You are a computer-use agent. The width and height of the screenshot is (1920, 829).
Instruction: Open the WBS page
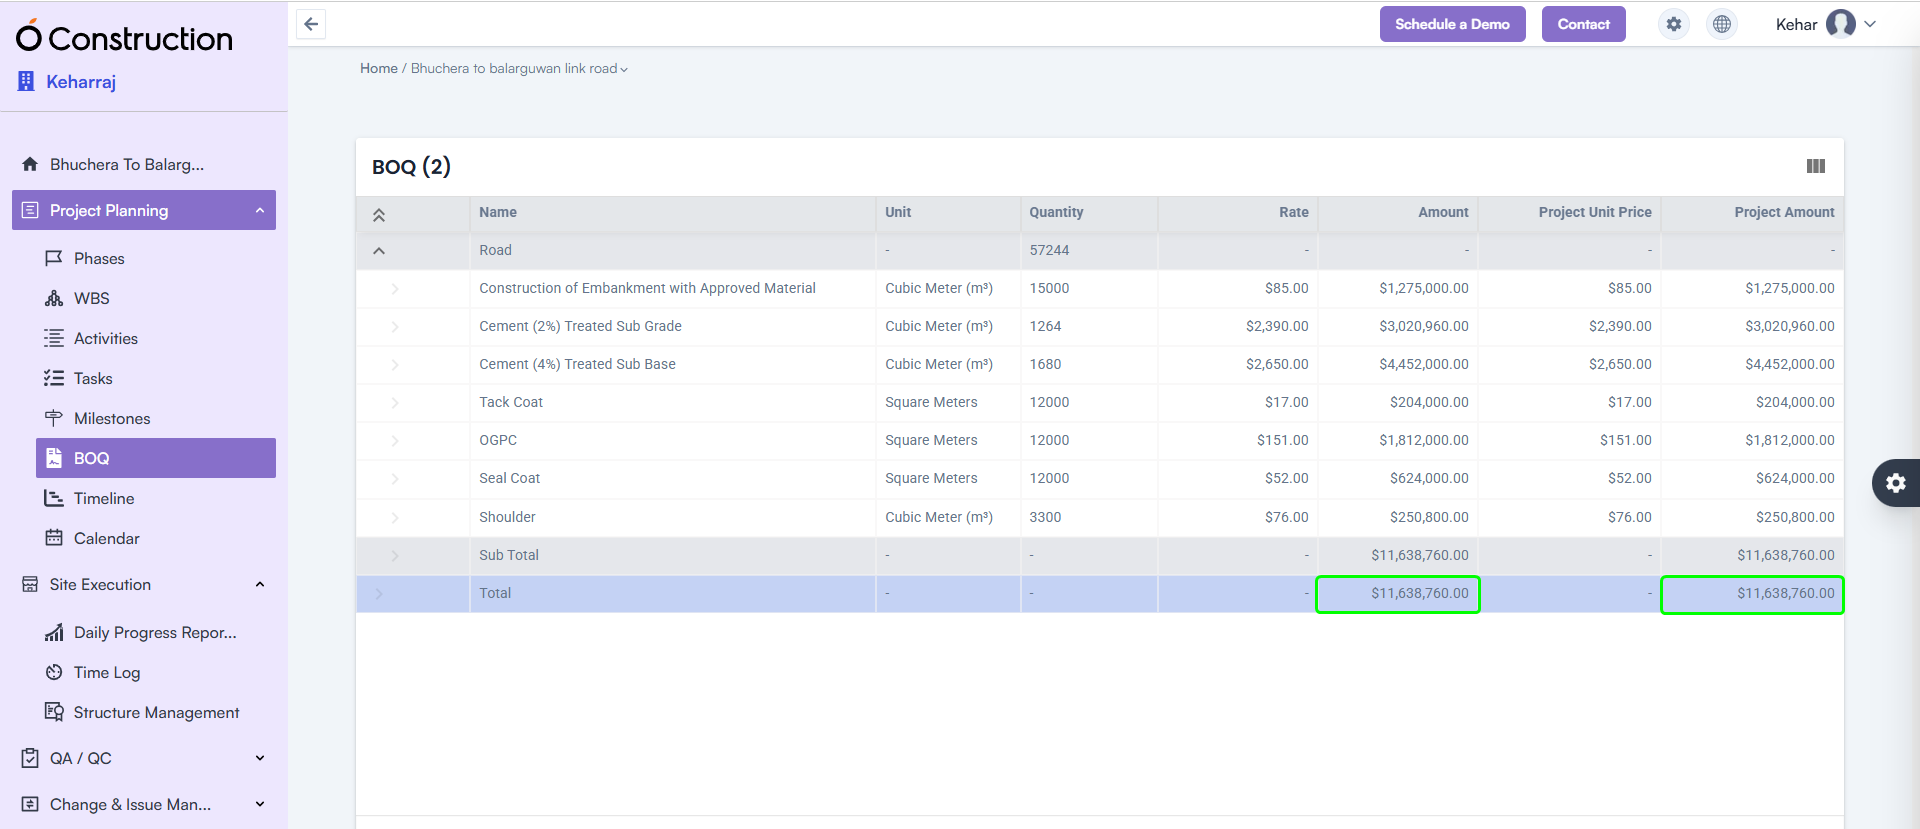click(x=91, y=298)
